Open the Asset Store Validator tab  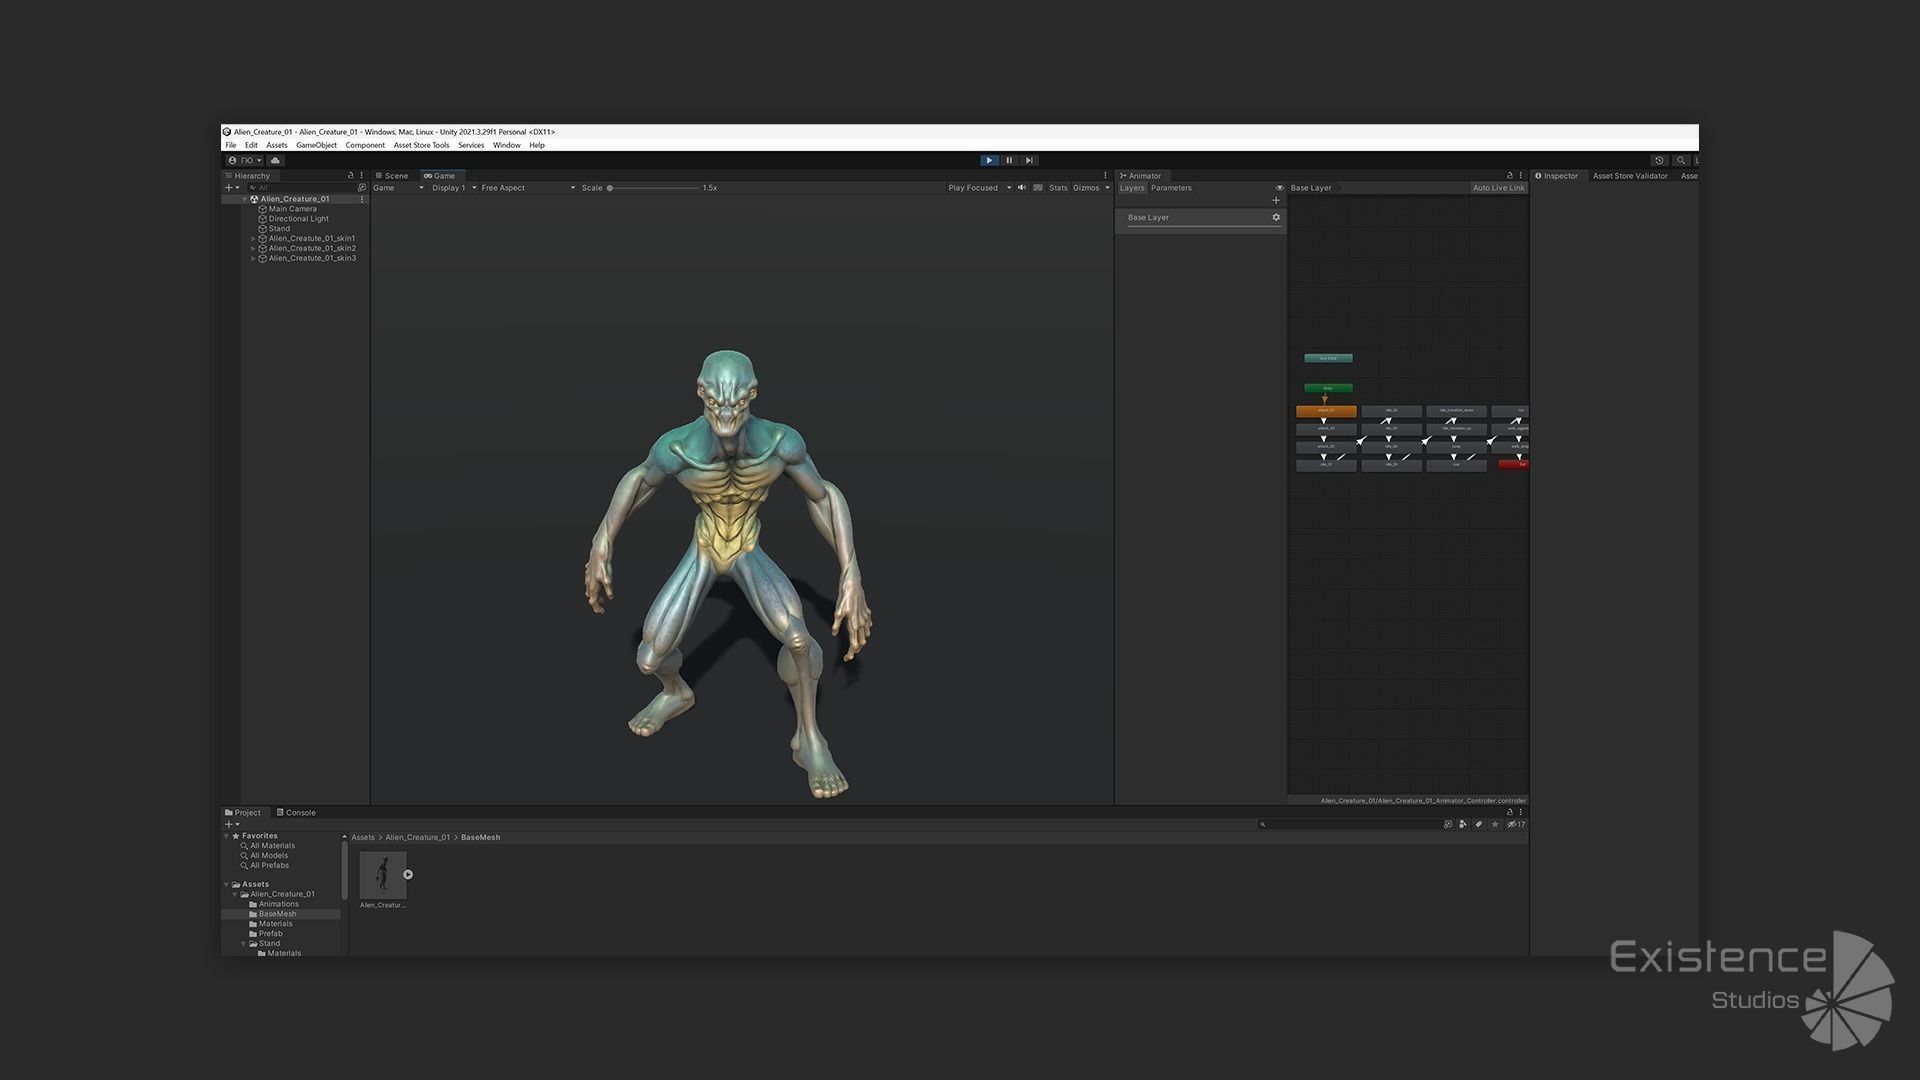[1630, 176]
